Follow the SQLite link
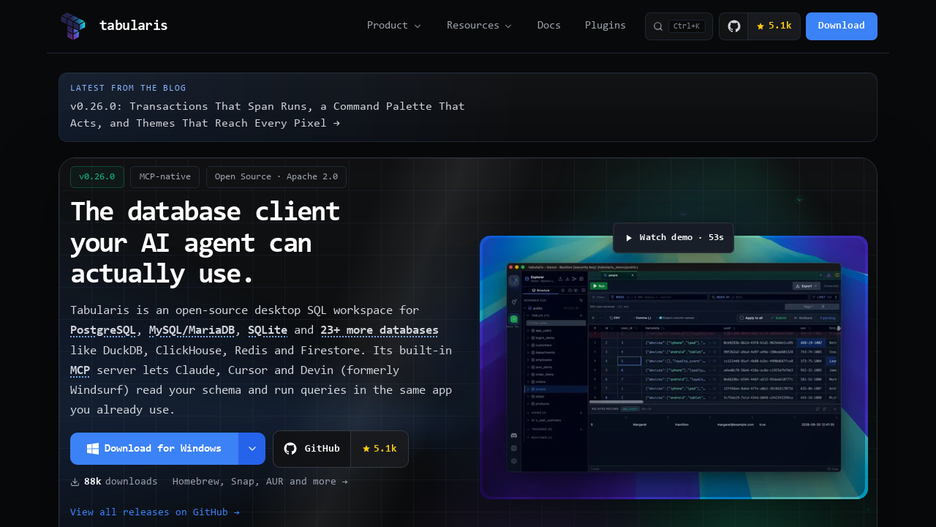The height and width of the screenshot is (527, 936). point(267,330)
